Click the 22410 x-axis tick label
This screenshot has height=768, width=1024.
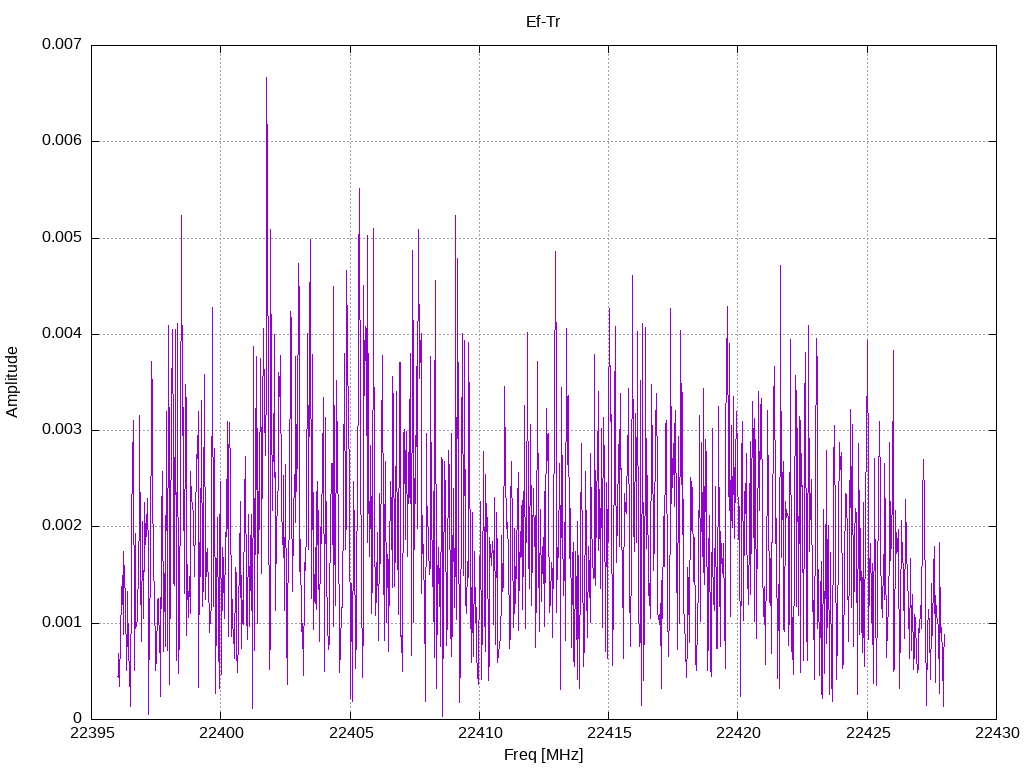(x=480, y=733)
